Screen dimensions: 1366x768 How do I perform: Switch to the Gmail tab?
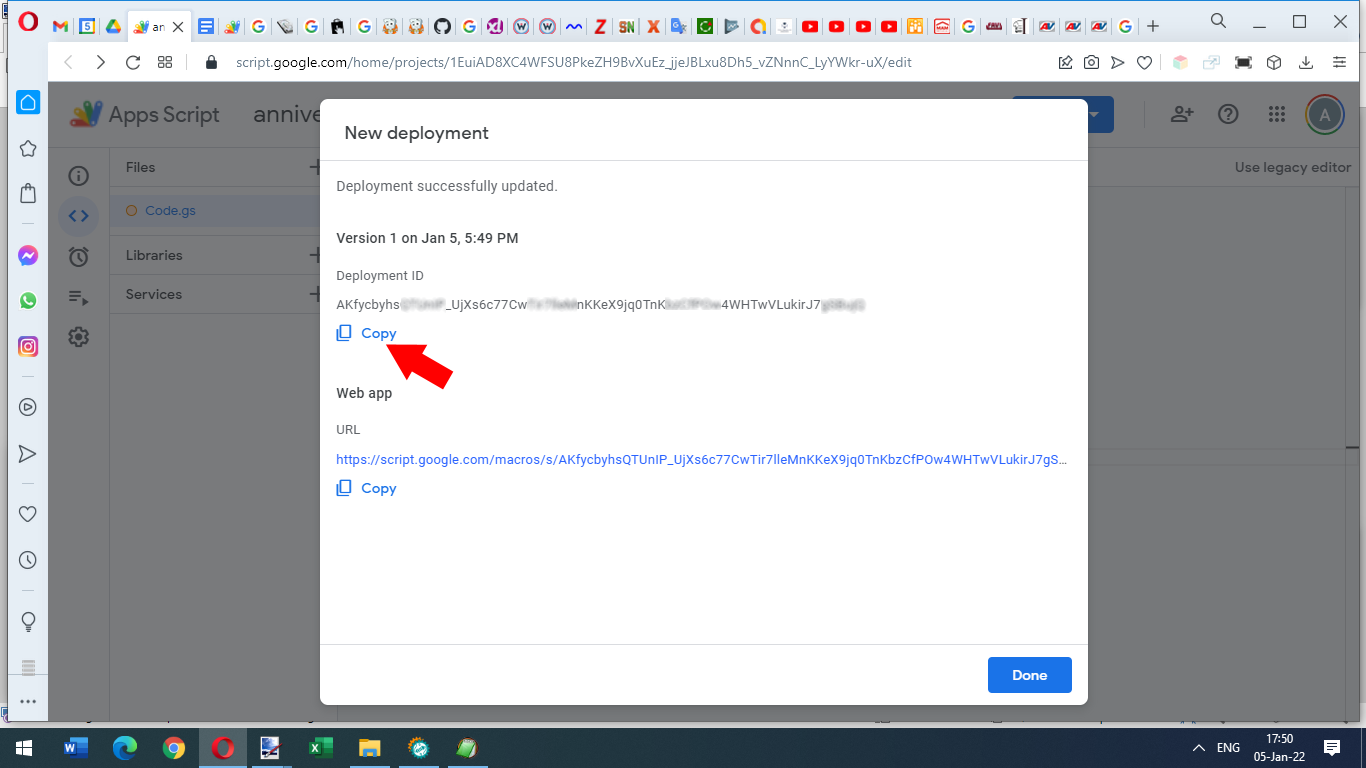[60, 27]
